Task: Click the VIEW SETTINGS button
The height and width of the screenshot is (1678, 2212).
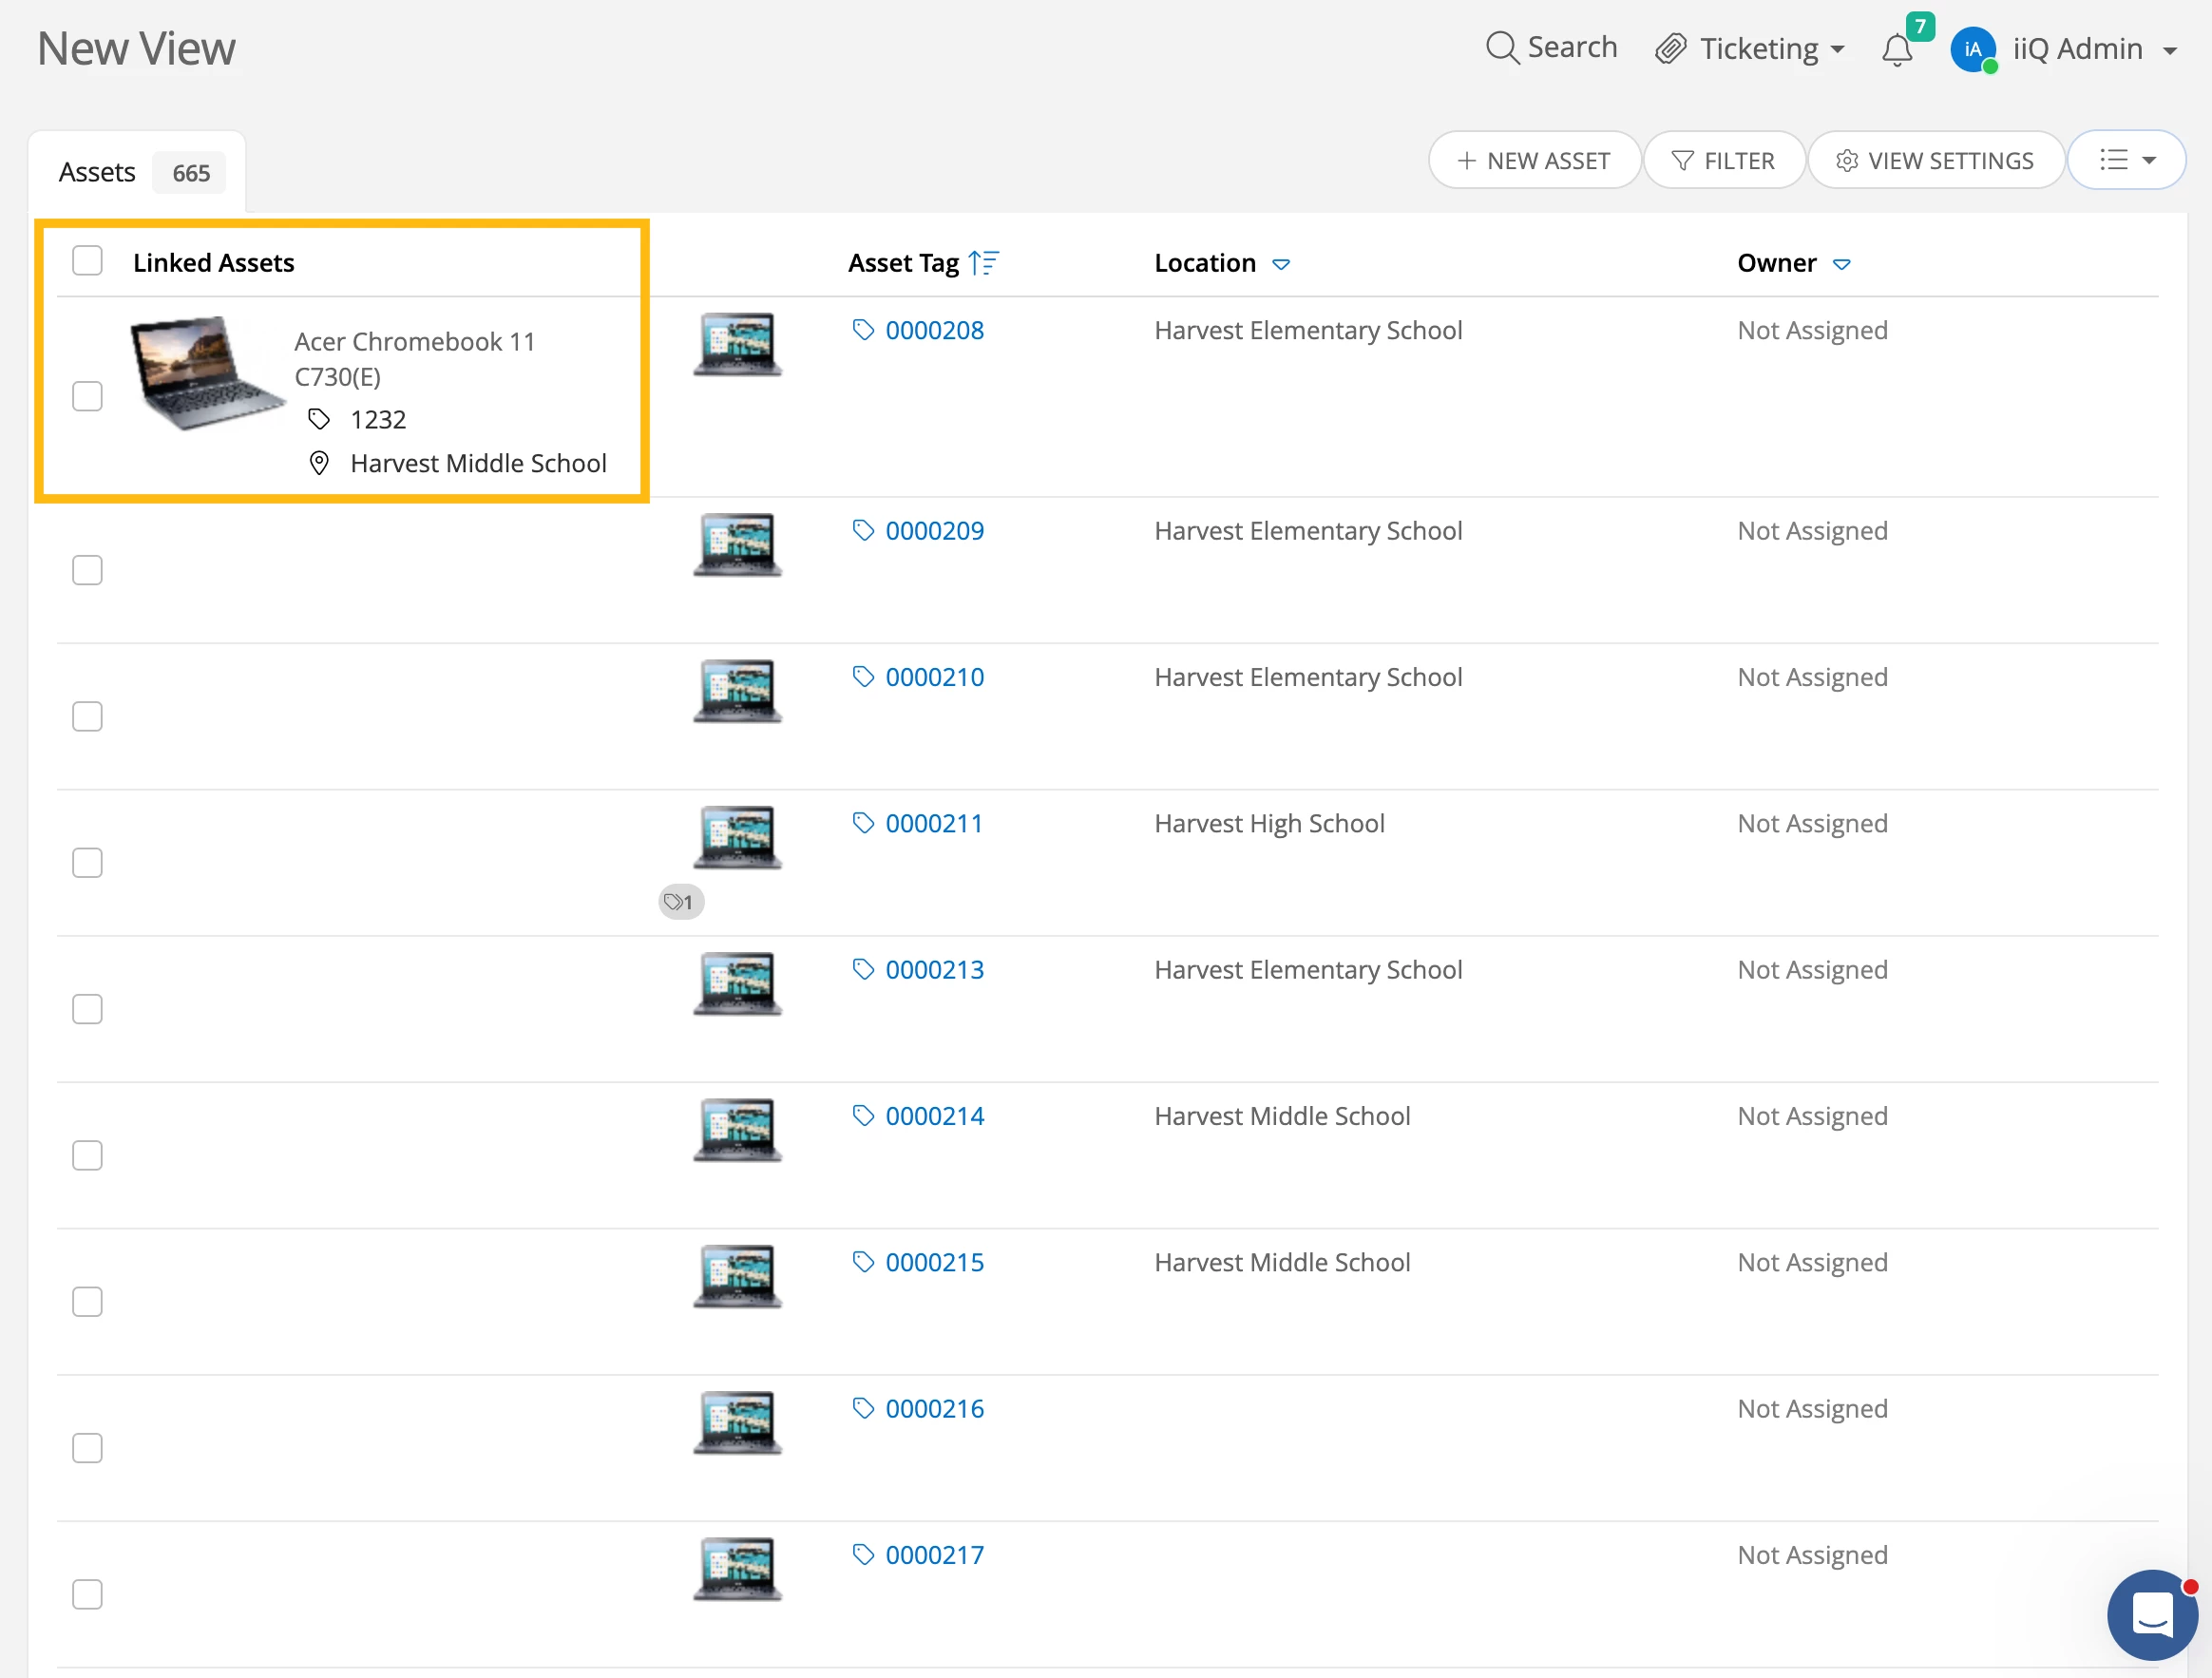Action: pyautogui.click(x=1935, y=160)
